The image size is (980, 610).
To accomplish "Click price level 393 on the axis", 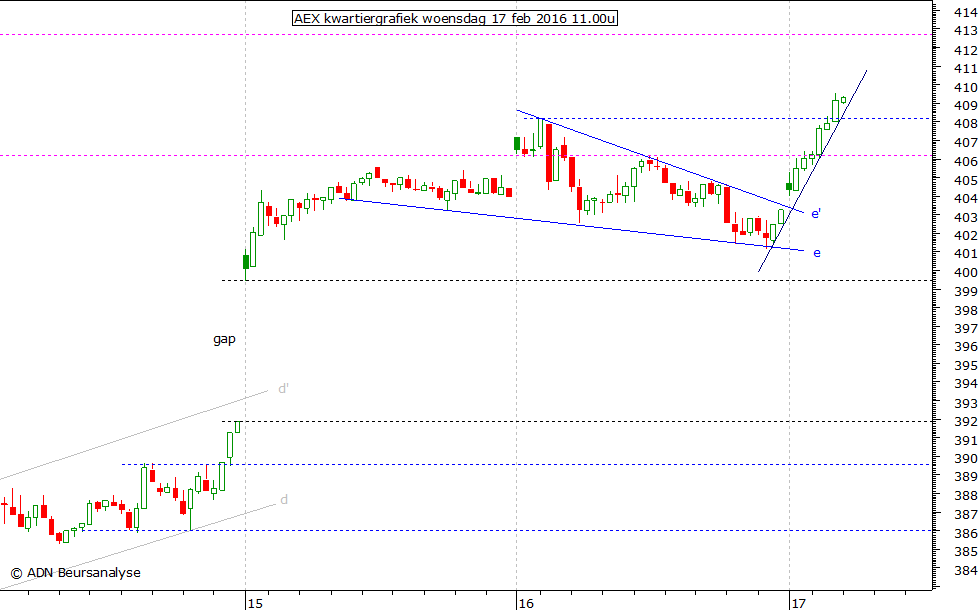I will [966, 403].
